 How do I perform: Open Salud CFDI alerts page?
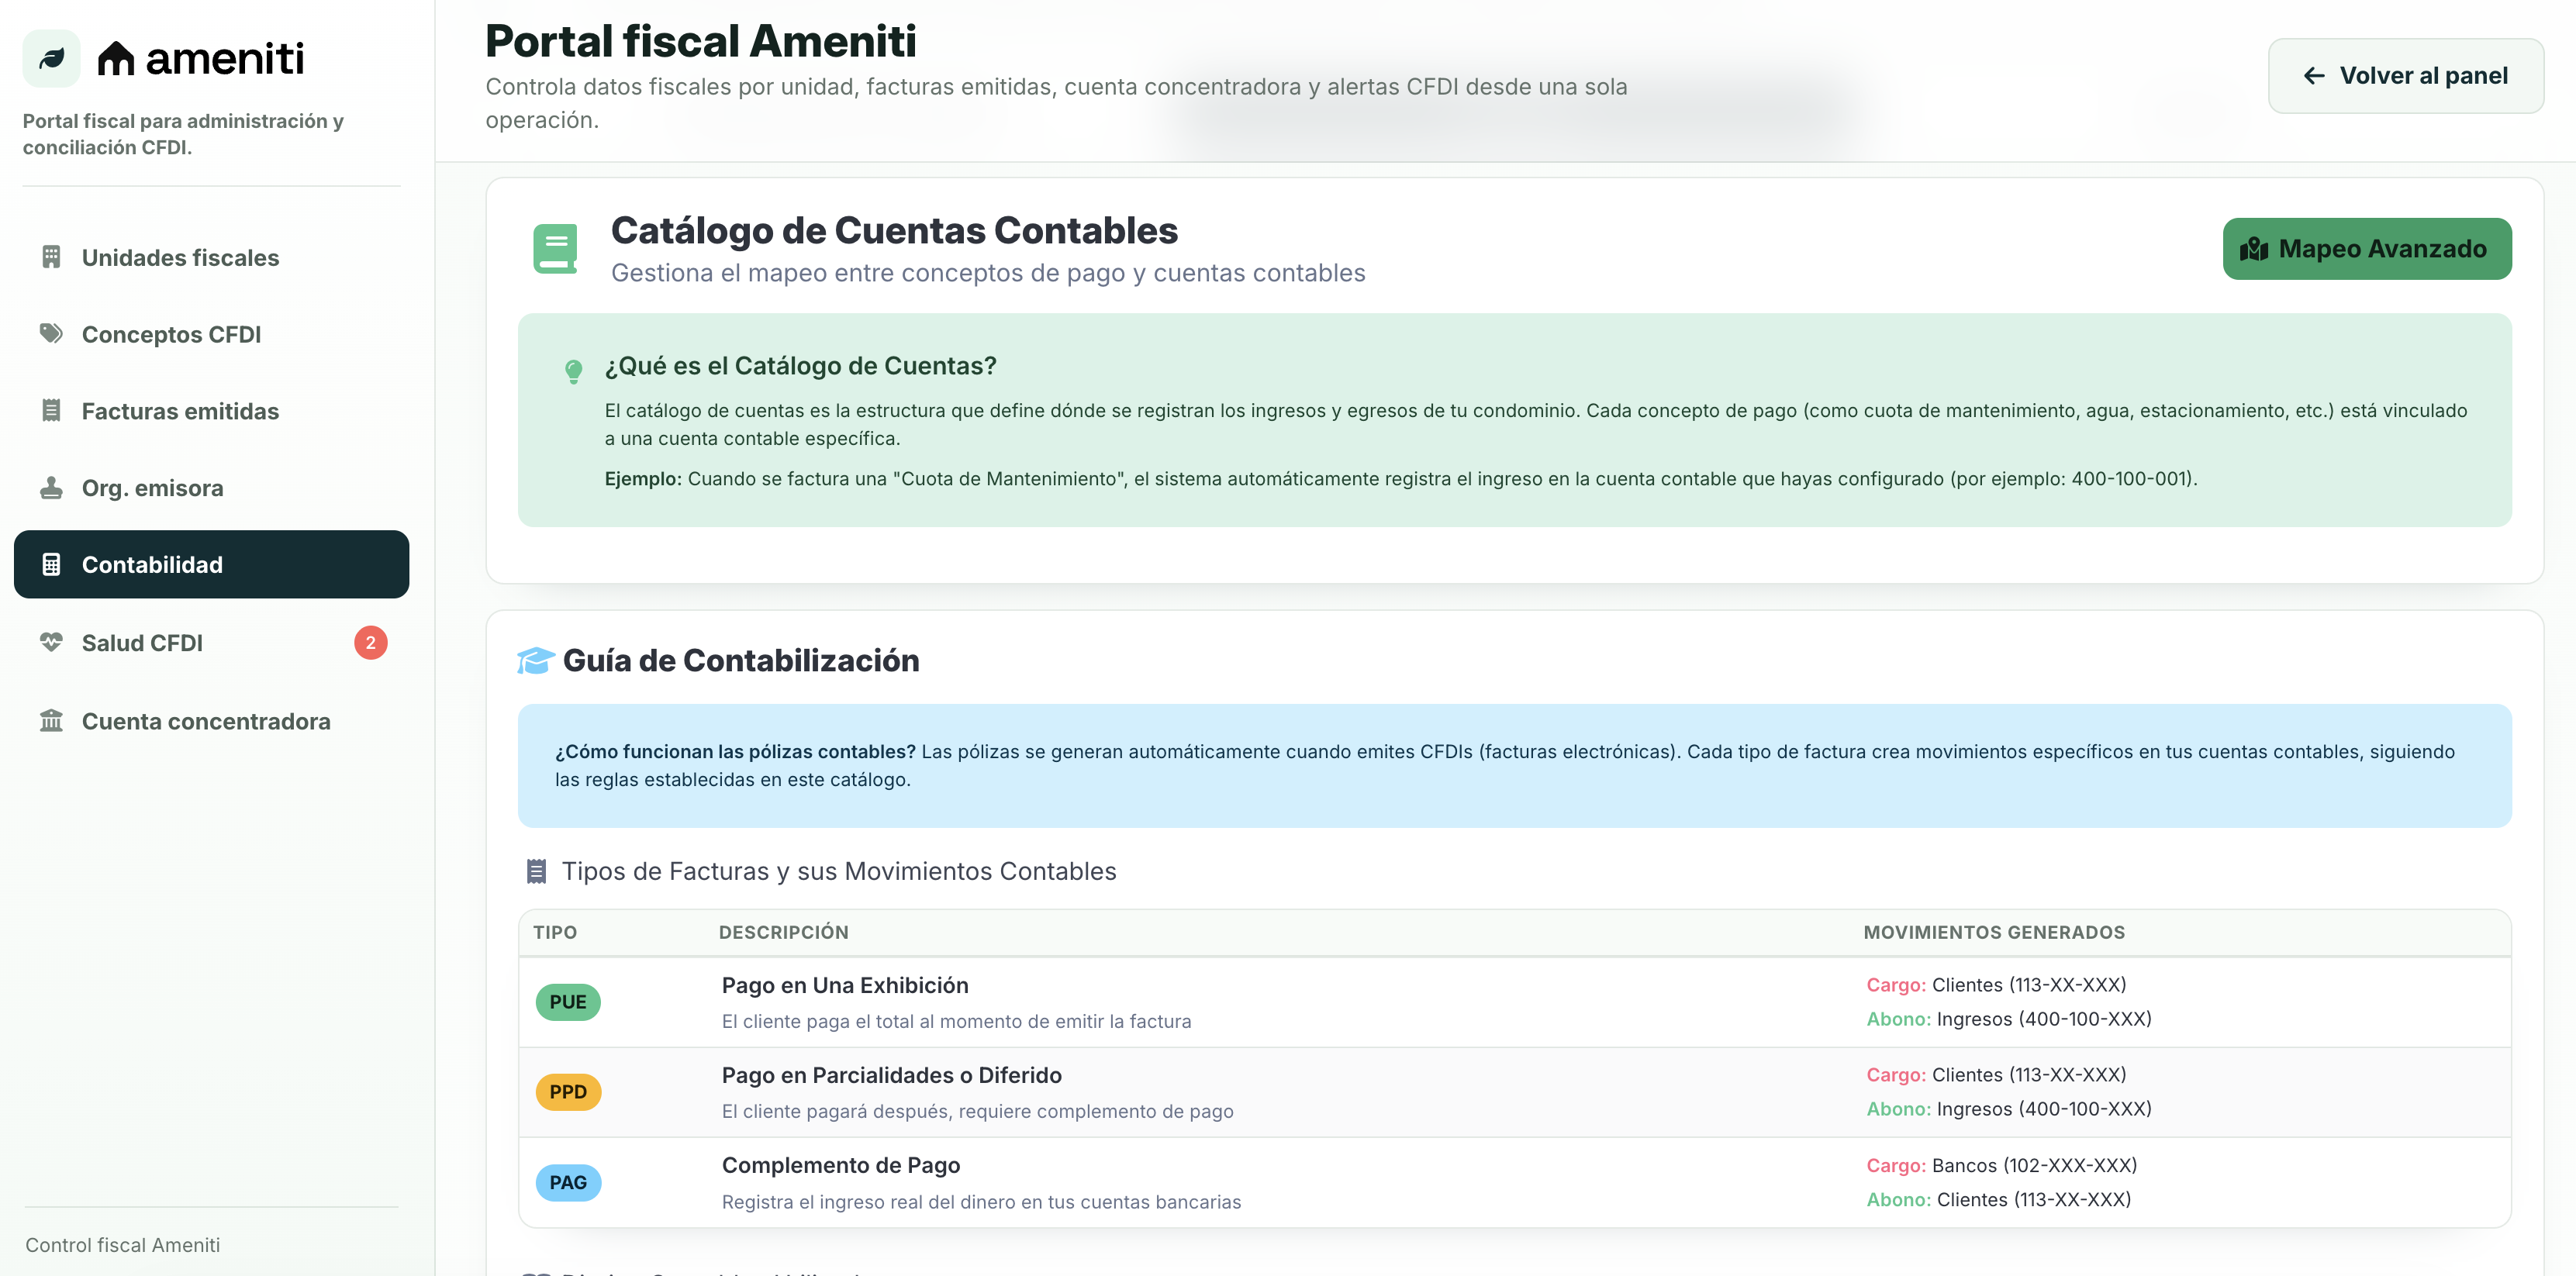[x=212, y=643]
